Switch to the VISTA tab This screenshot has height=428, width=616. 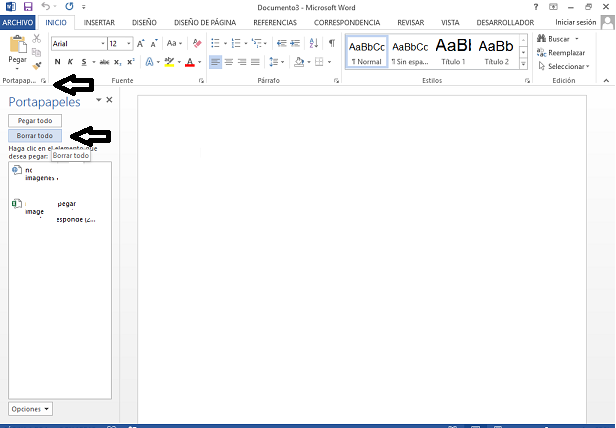pyautogui.click(x=450, y=22)
